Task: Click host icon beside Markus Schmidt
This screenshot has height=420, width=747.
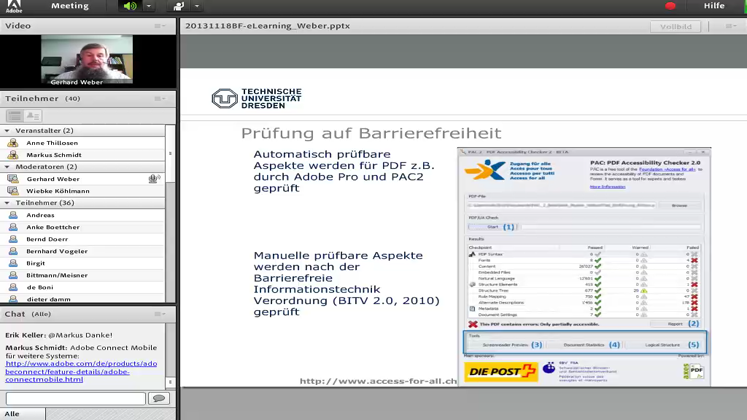Action: coord(13,155)
